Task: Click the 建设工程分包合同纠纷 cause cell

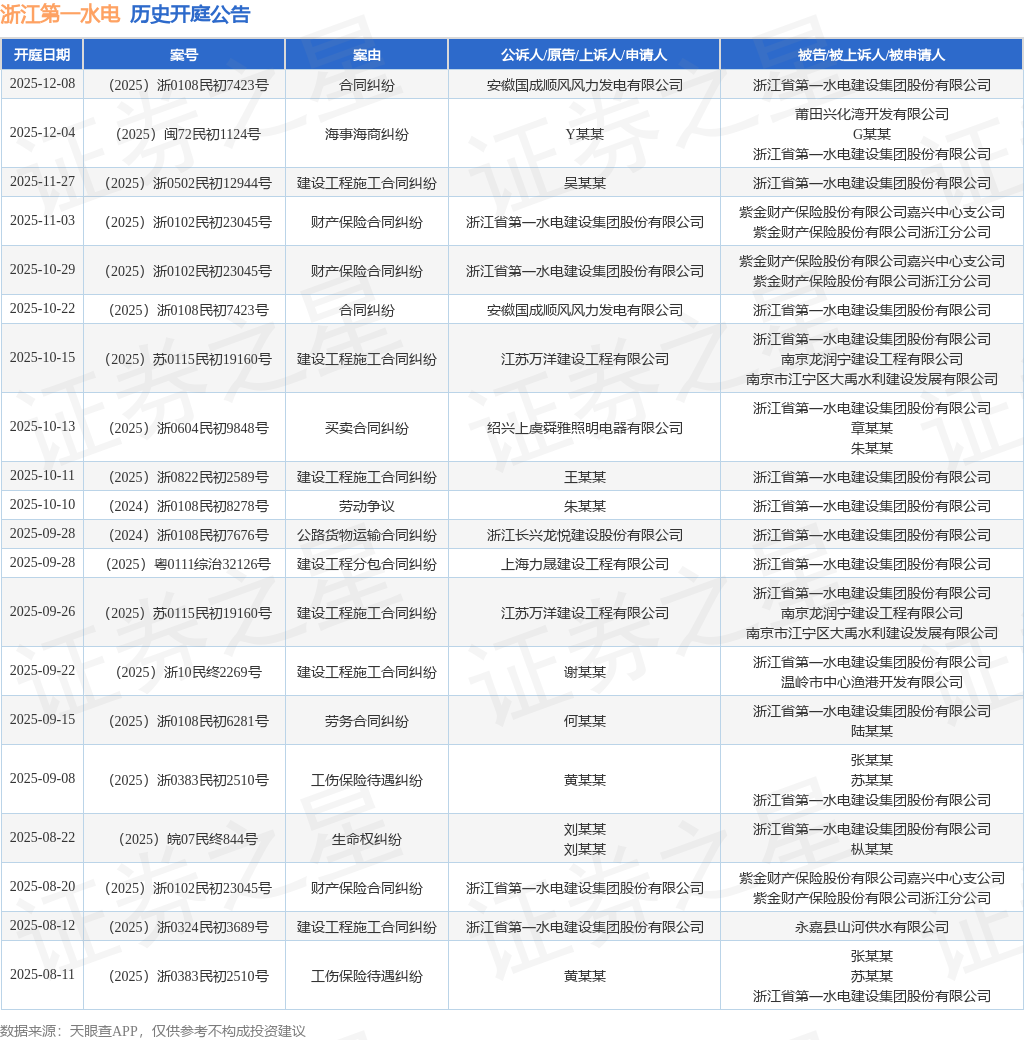Action: click(x=367, y=565)
